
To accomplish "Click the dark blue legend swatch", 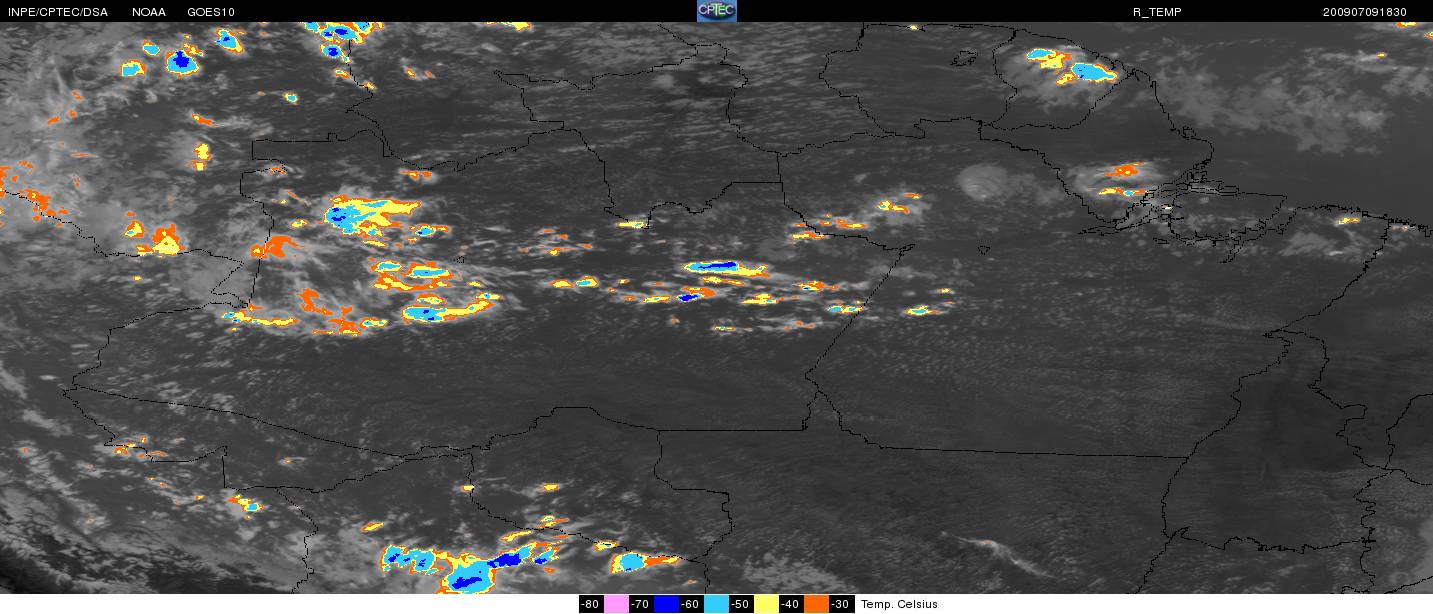I will coord(666,604).
